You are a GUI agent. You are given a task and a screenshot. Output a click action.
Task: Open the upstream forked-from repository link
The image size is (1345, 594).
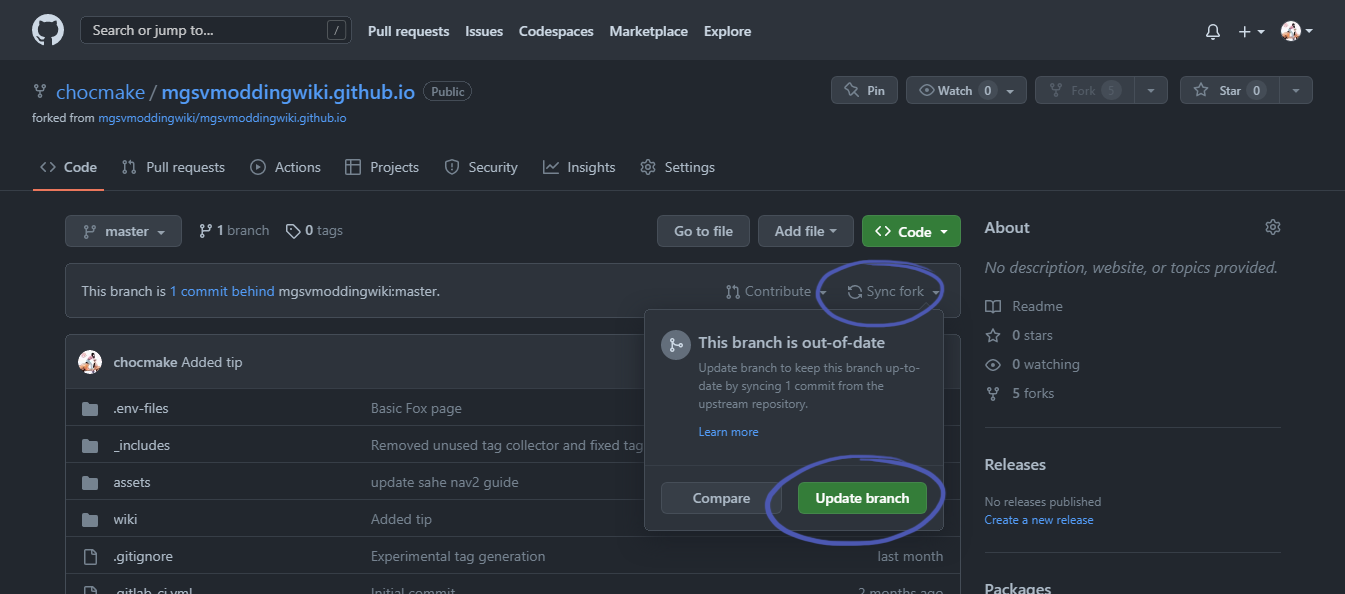point(222,118)
